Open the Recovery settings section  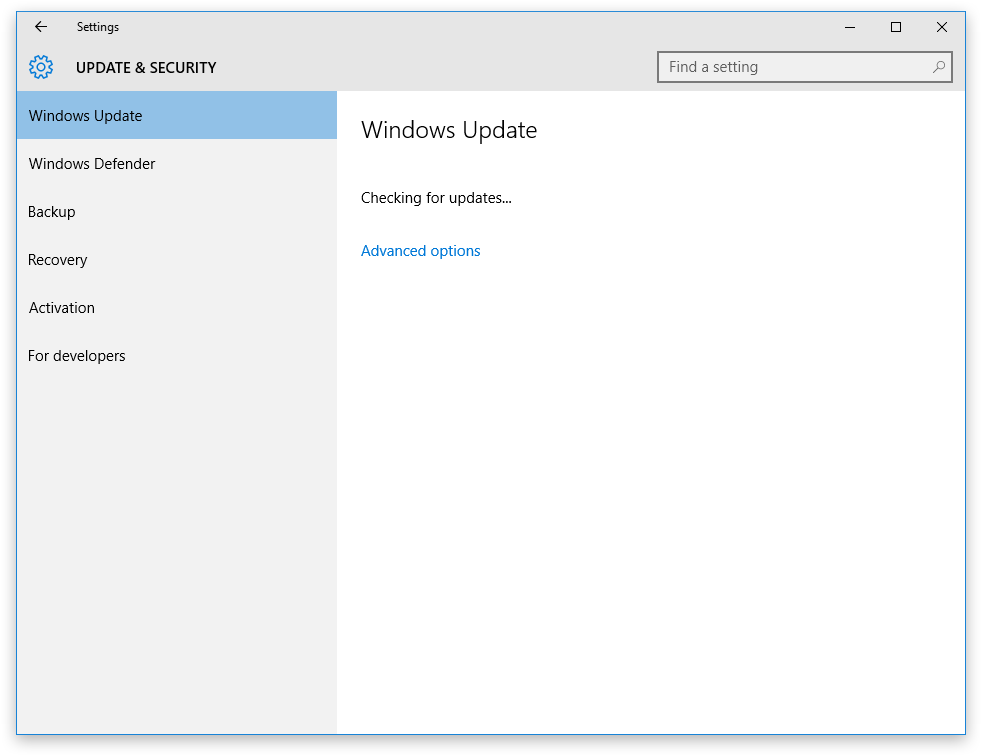pos(57,259)
